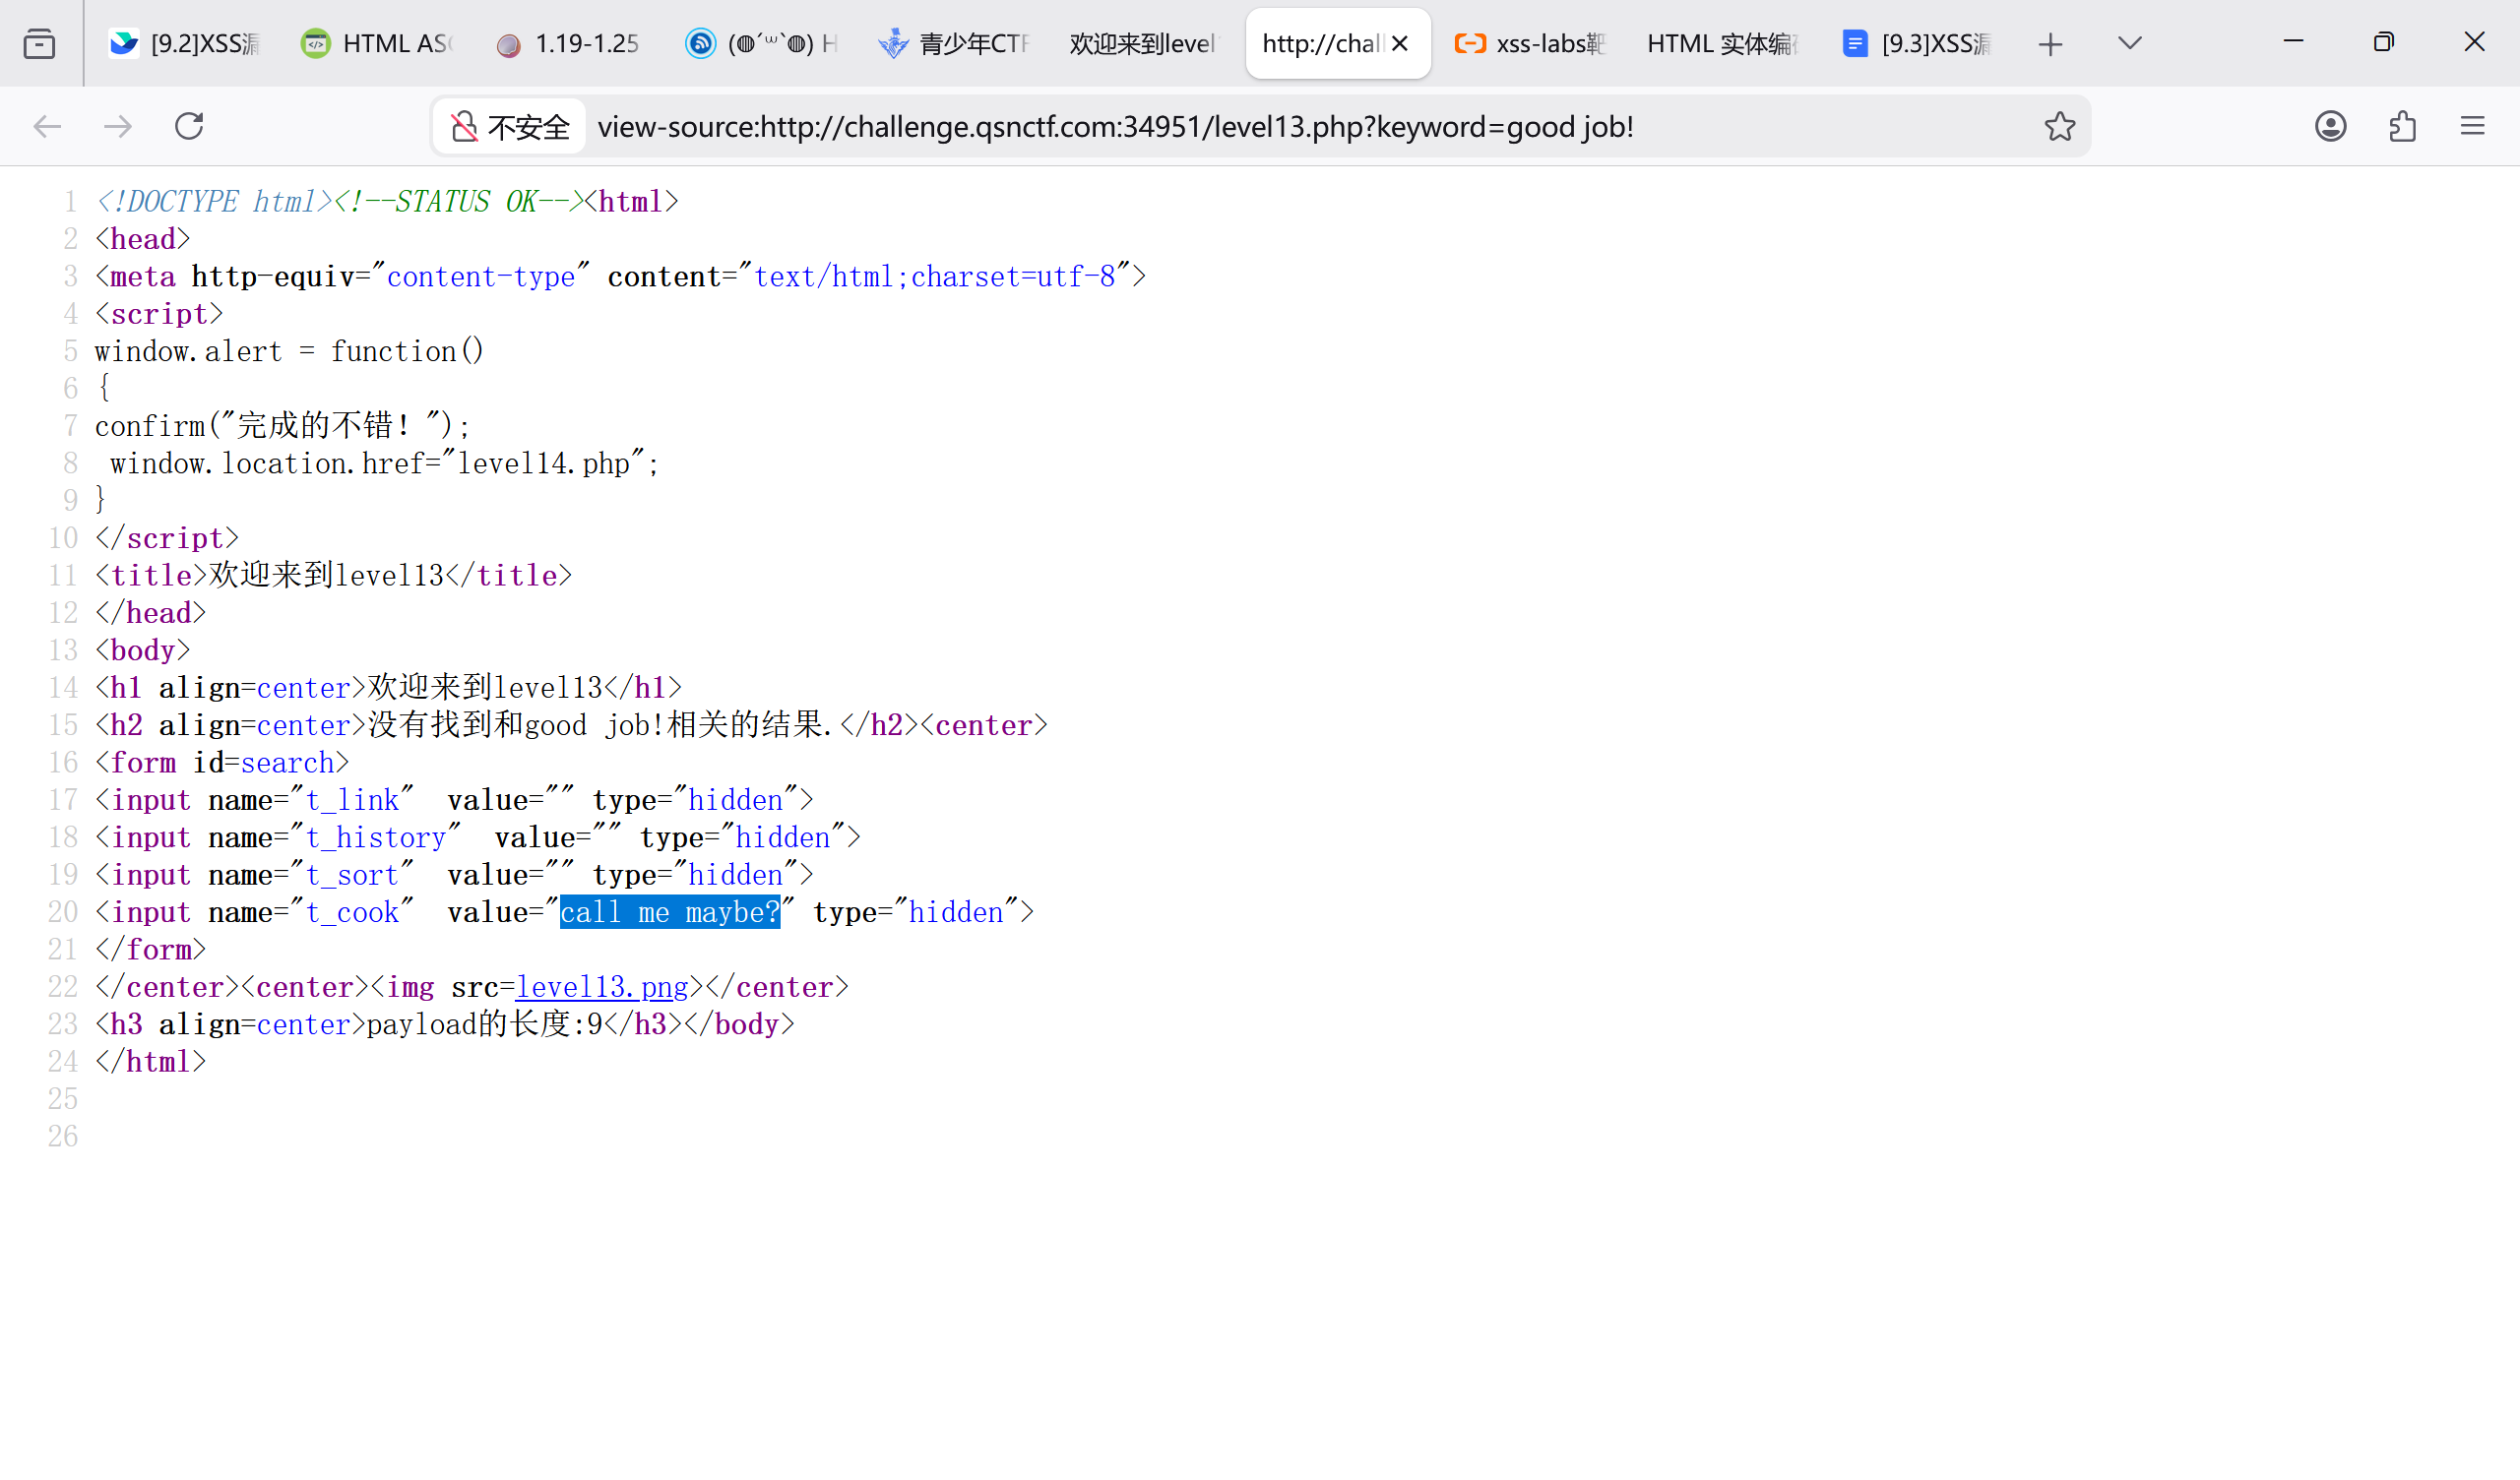Close the current http://chal tab
Viewport: 2520px width, 1480px height.
1400,44
